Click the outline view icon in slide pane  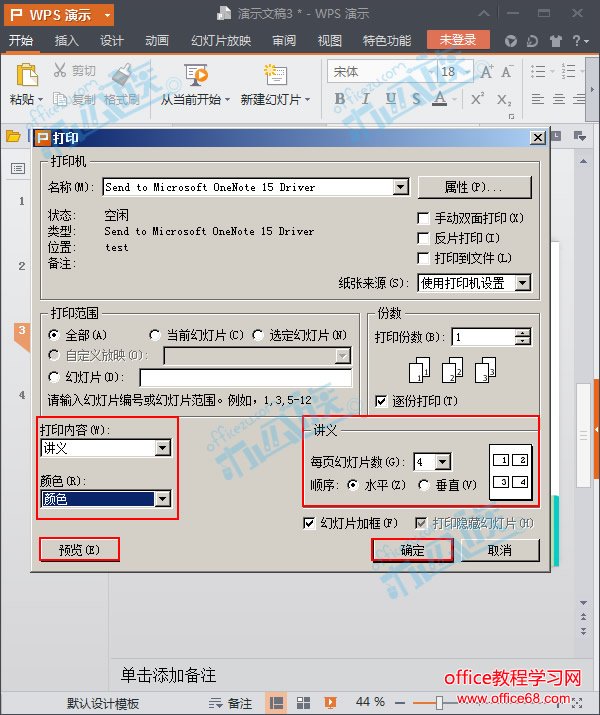(x=18, y=169)
